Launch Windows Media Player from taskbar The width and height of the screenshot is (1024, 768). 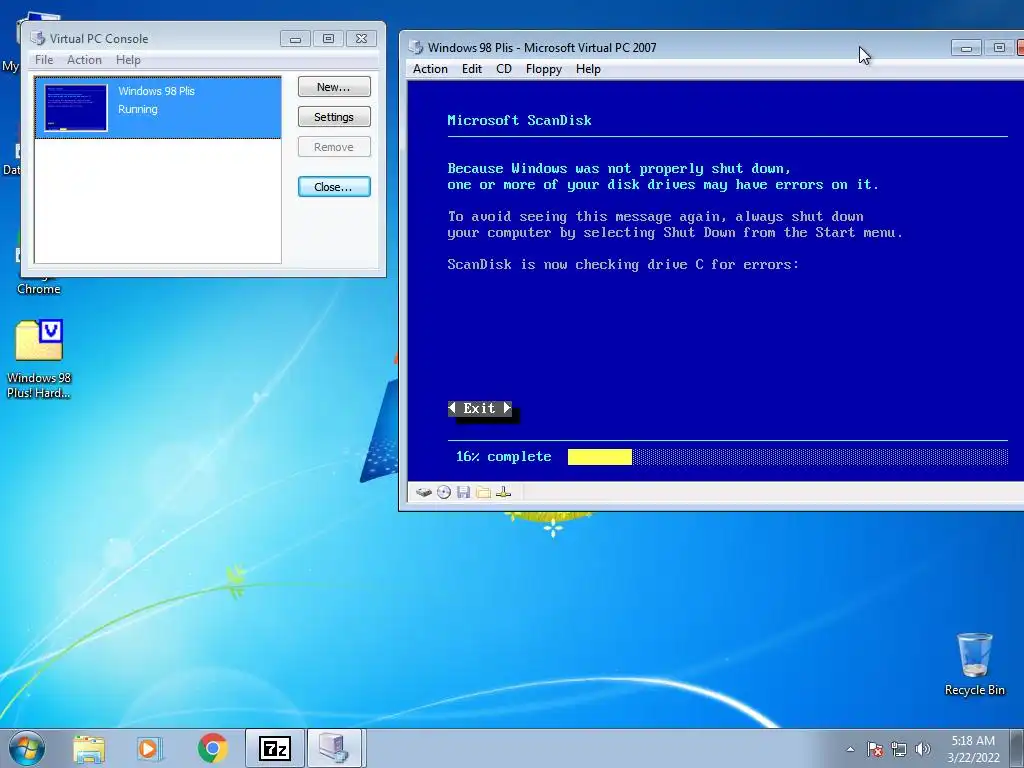pyautogui.click(x=150, y=748)
